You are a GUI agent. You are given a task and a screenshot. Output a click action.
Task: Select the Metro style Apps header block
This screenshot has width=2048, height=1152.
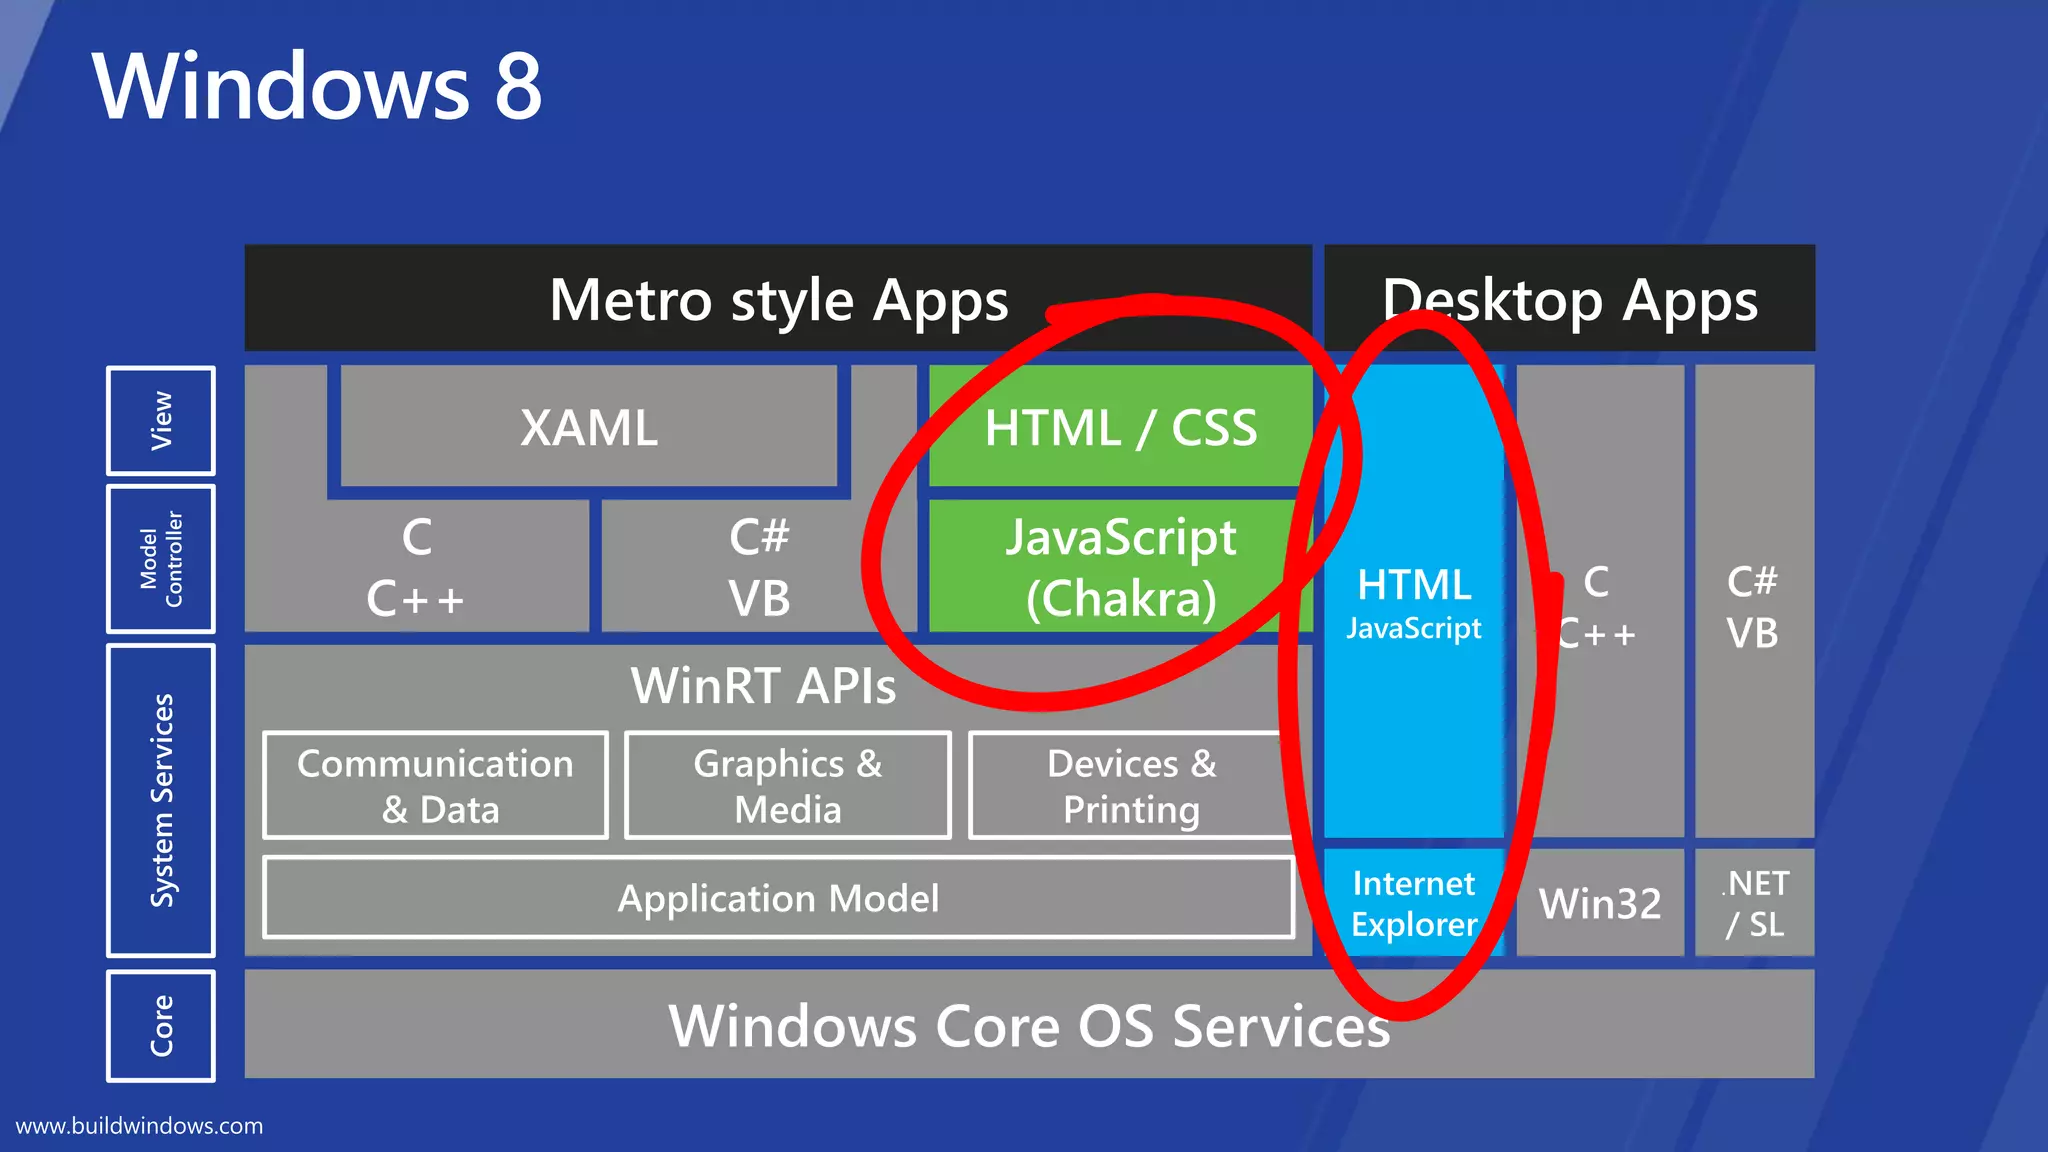click(778, 298)
